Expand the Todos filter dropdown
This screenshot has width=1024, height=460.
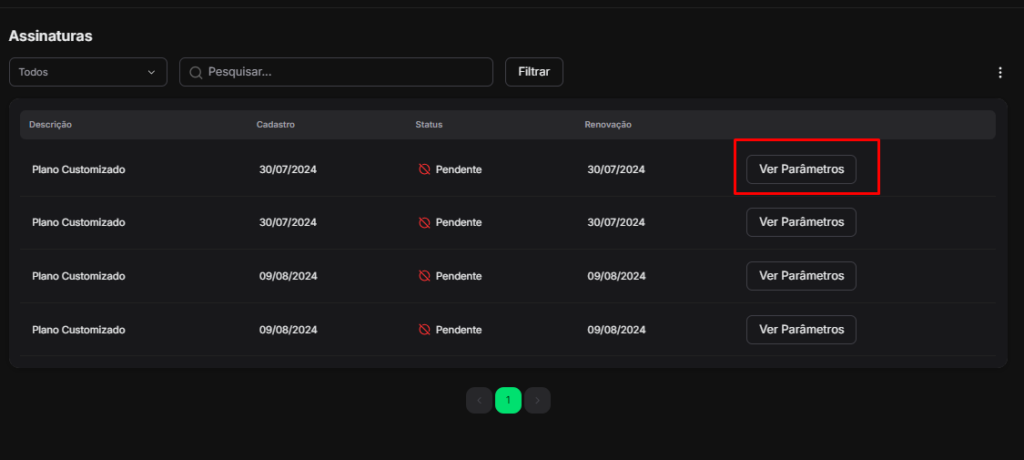click(88, 72)
